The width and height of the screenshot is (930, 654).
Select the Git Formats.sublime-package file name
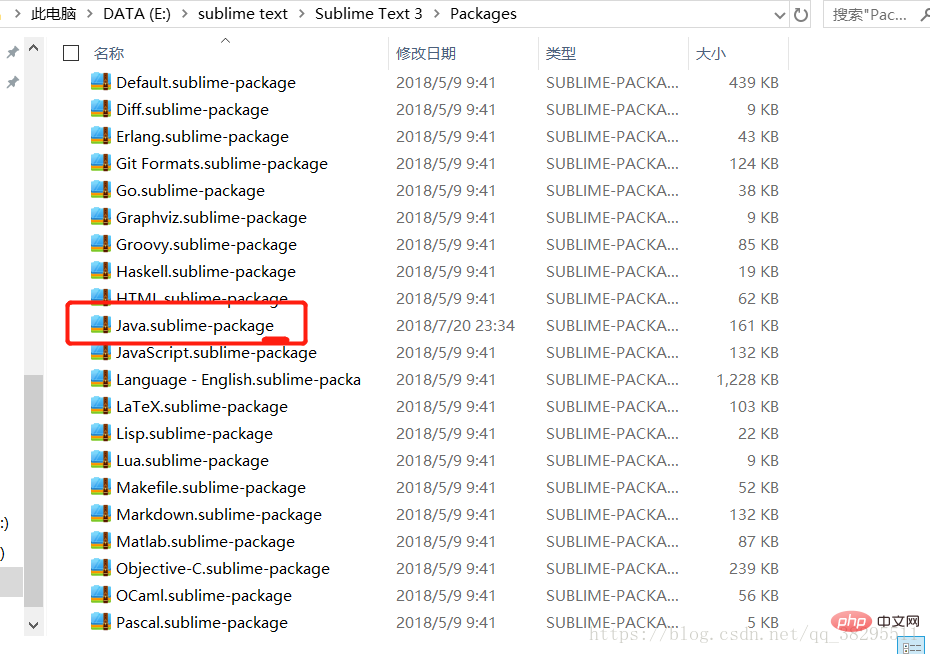point(222,164)
